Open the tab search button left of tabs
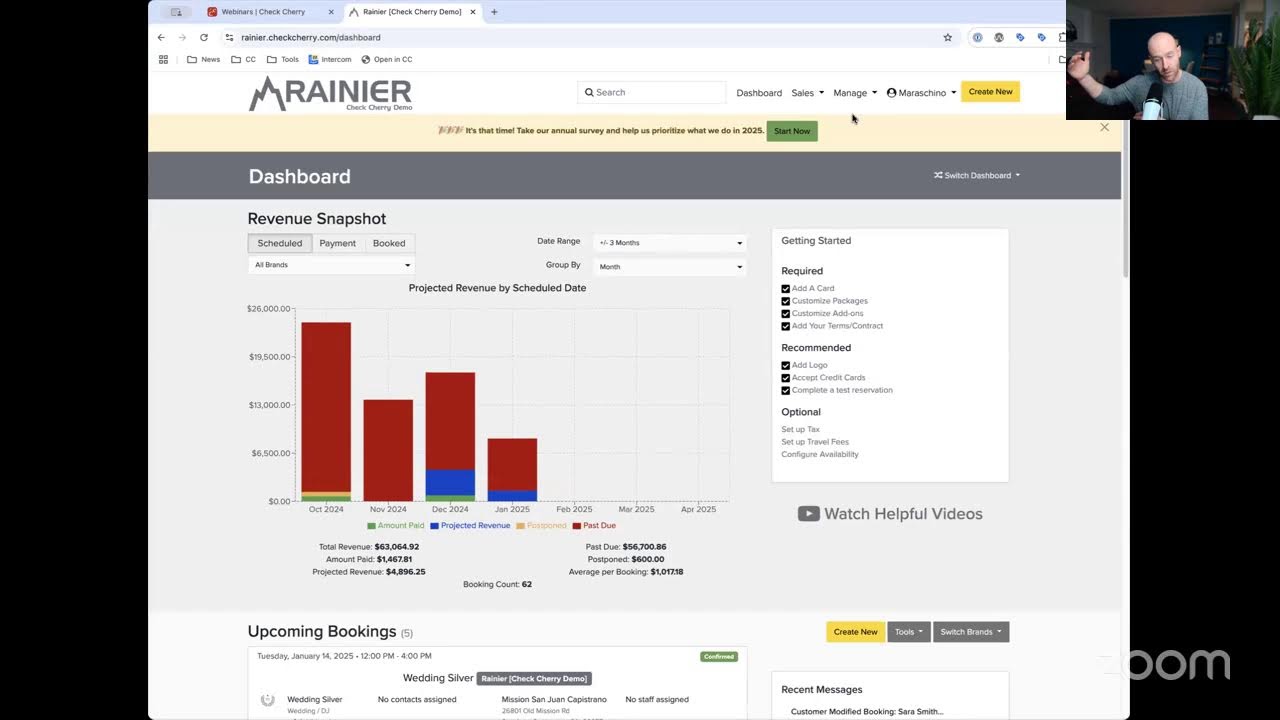 tap(176, 12)
